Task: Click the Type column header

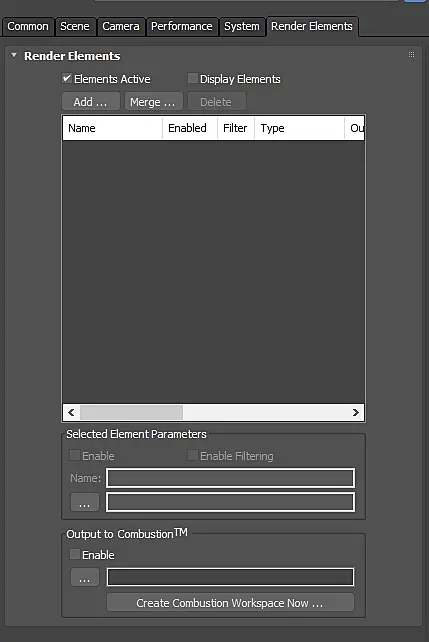Action: pyautogui.click(x=300, y=128)
